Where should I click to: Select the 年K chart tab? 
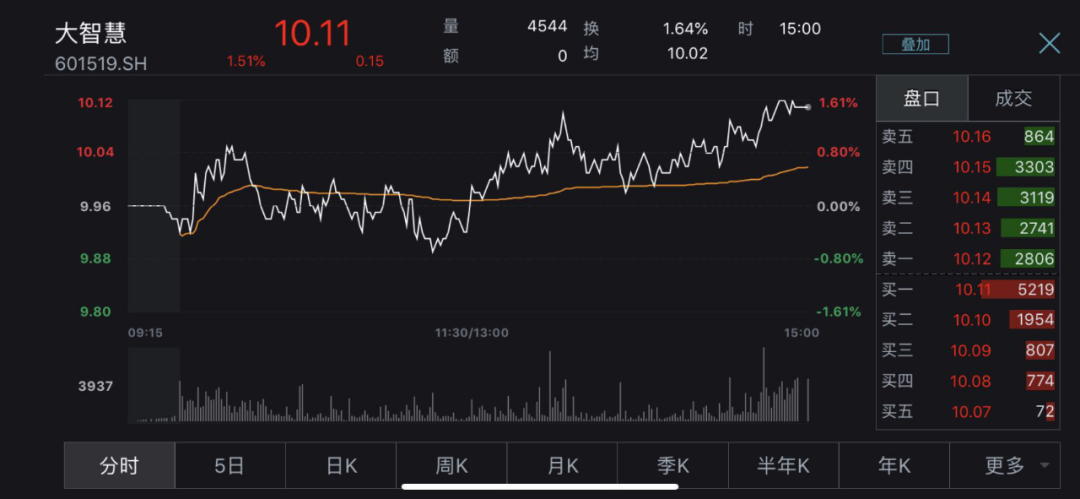tap(894, 466)
